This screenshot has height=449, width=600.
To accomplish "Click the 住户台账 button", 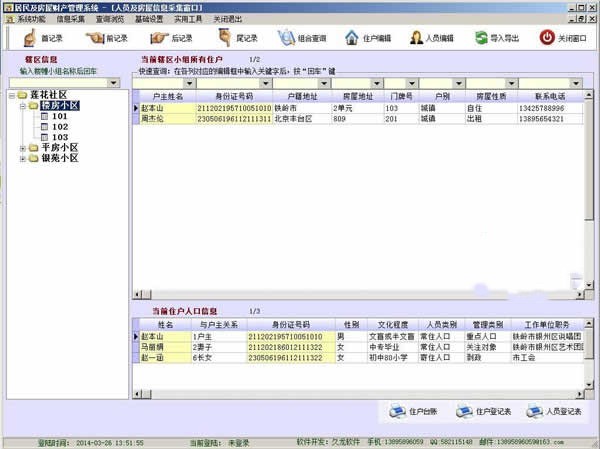I will click(412, 411).
